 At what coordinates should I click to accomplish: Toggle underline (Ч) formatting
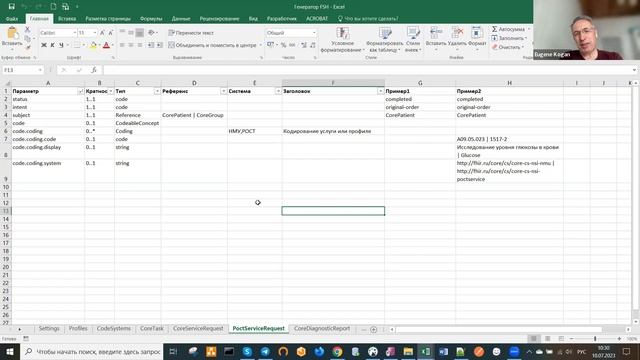(61, 45)
